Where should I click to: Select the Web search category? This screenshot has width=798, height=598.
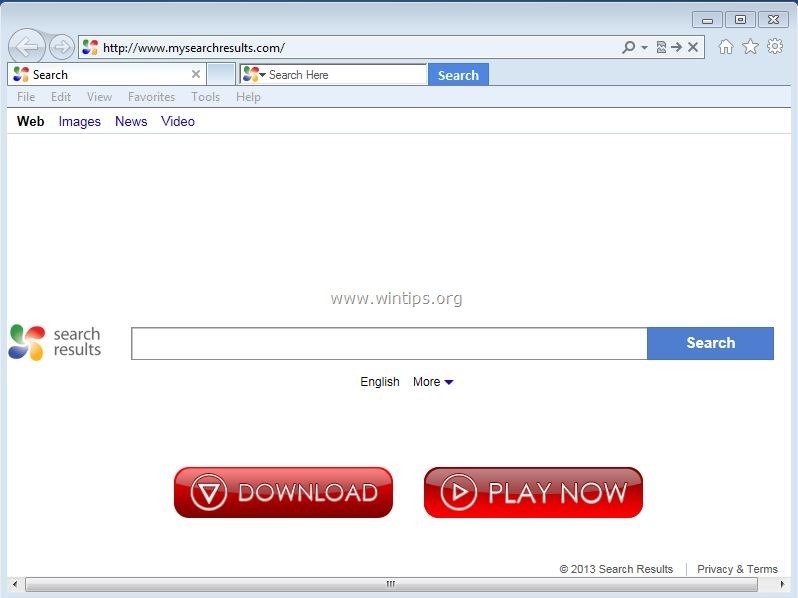tap(31, 121)
